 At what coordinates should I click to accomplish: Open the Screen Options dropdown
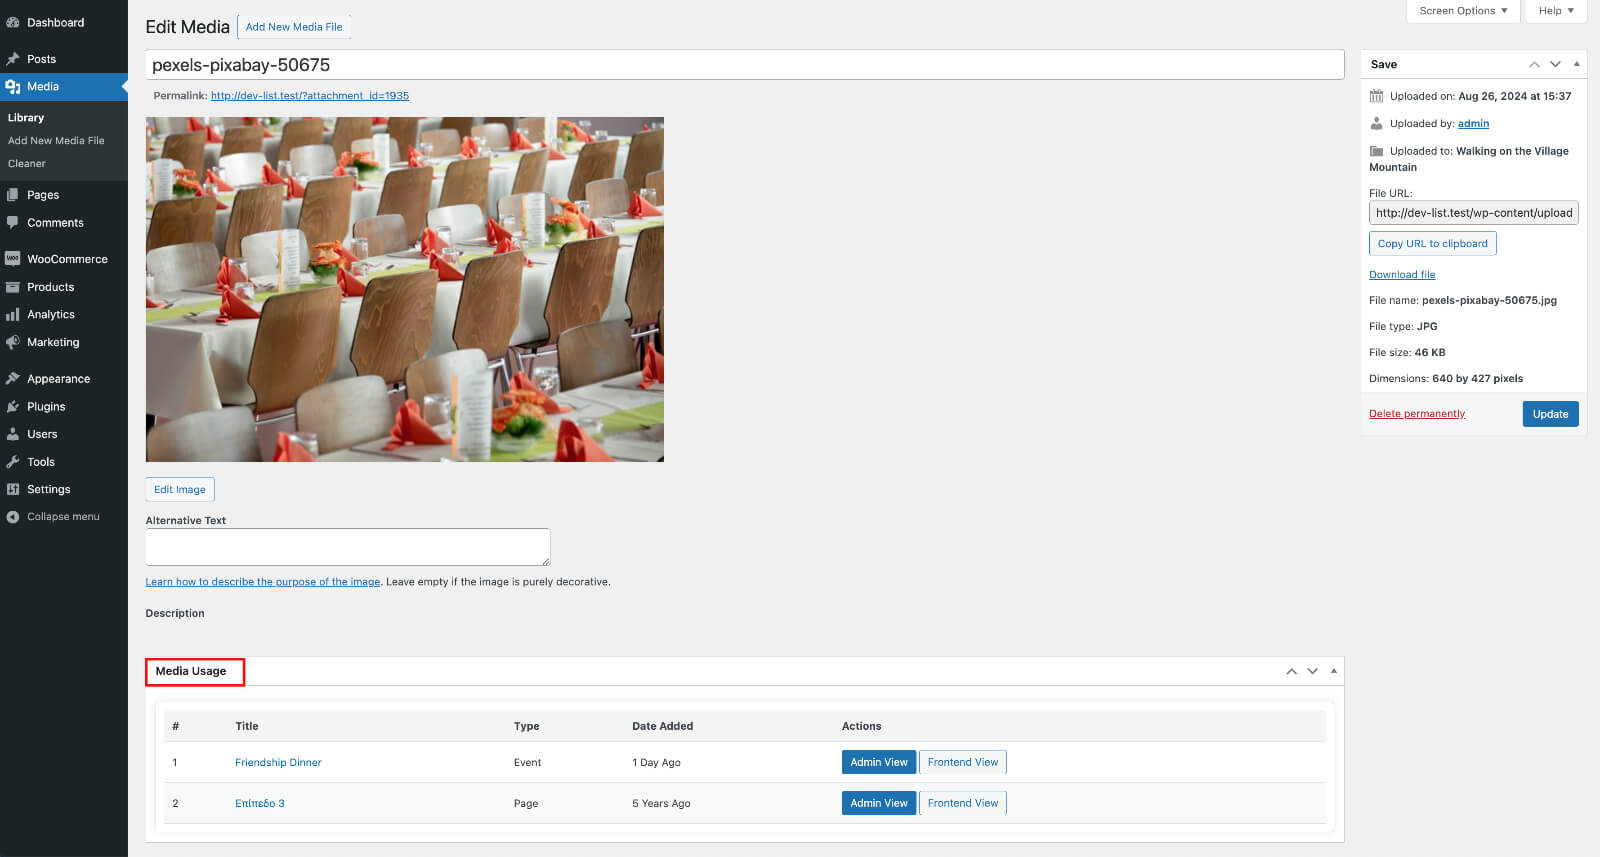click(1463, 11)
